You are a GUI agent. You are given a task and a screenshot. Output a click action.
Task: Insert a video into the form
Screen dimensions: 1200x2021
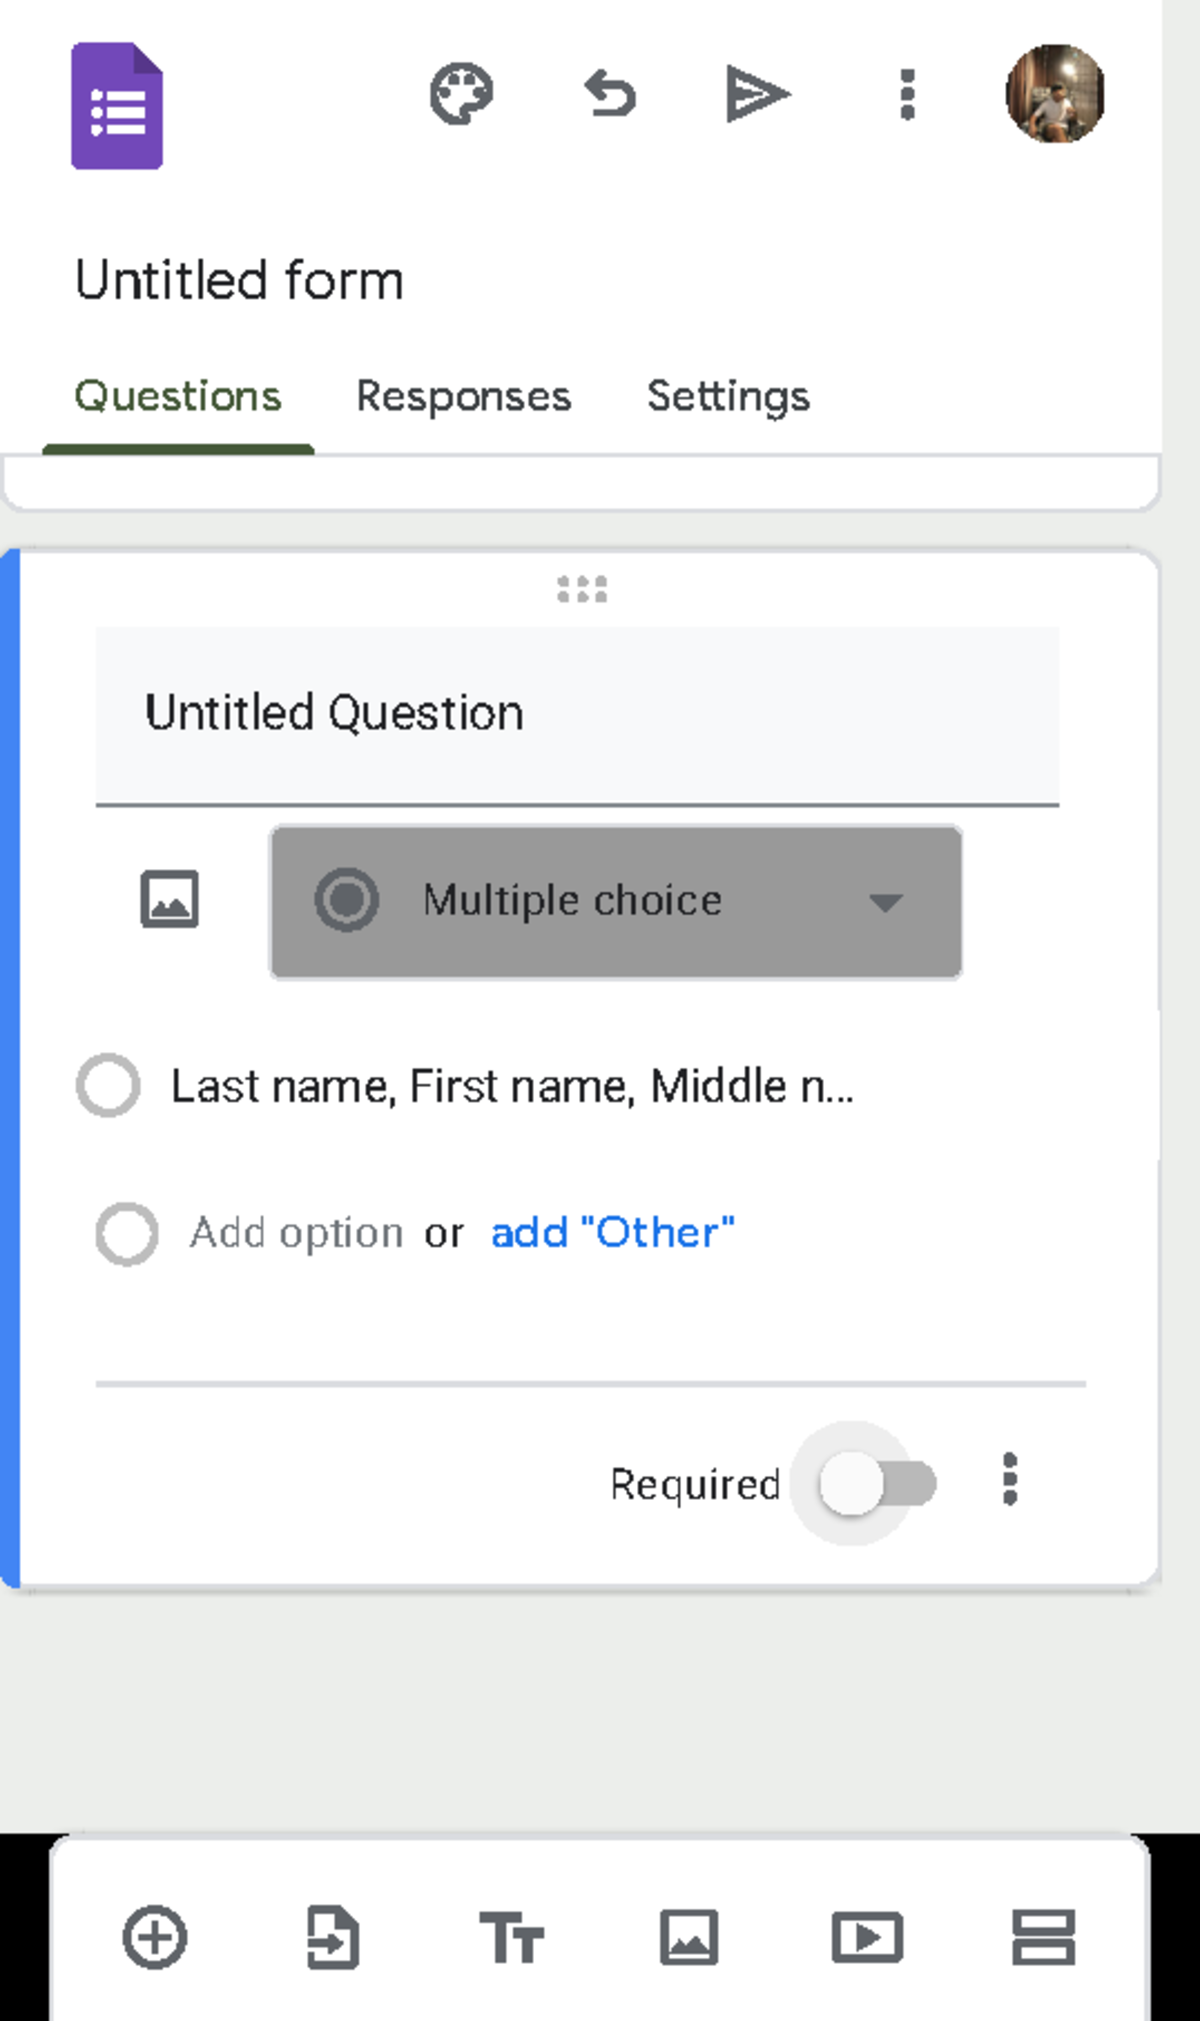coord(870,1938)
